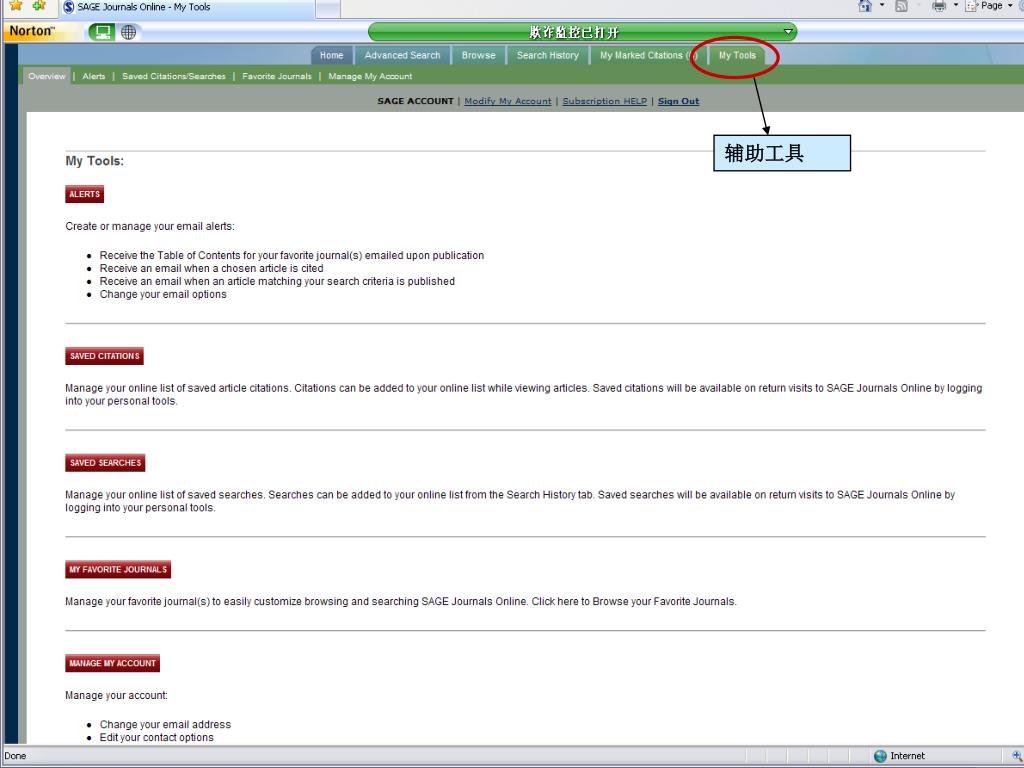Click the Norton computer monitor icon
The image size is (1024, 768).
pyautogui.click(x=102, y=32)
